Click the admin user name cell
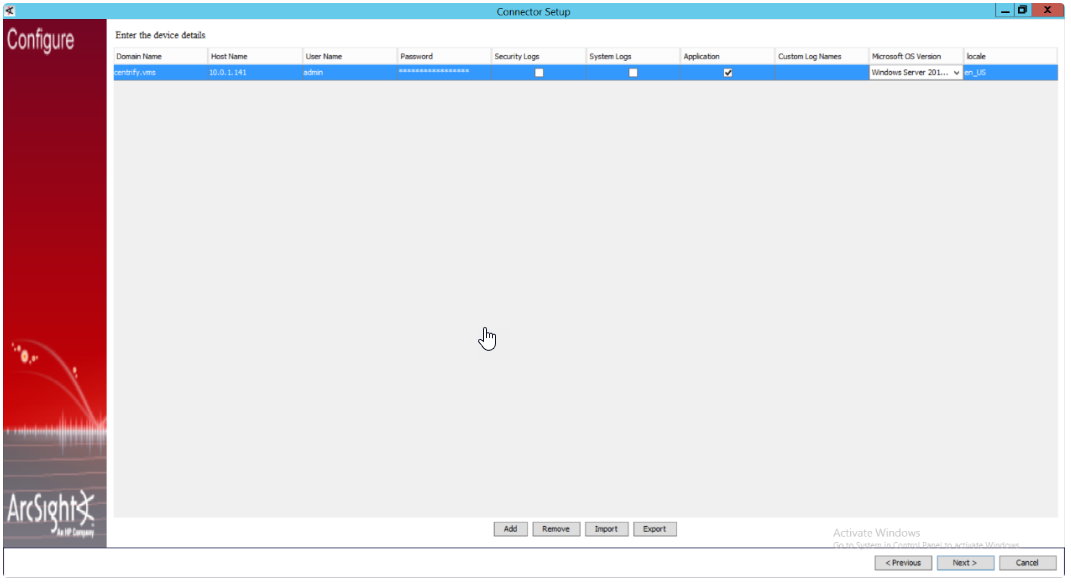Viewport: 1071px width, 585px height. [348, 73]
